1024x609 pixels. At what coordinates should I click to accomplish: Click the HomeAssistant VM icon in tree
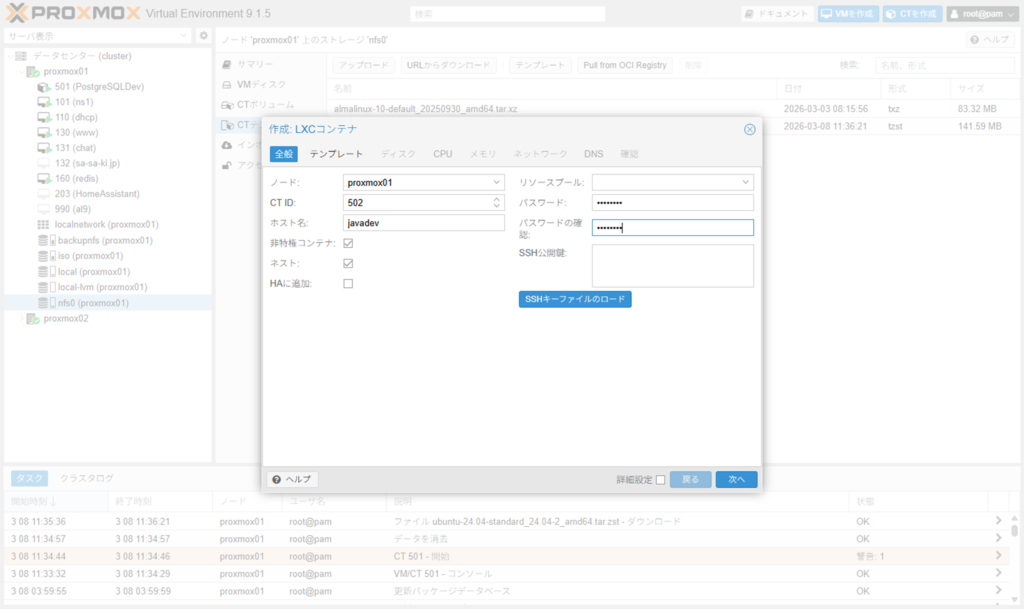(45, 194)
